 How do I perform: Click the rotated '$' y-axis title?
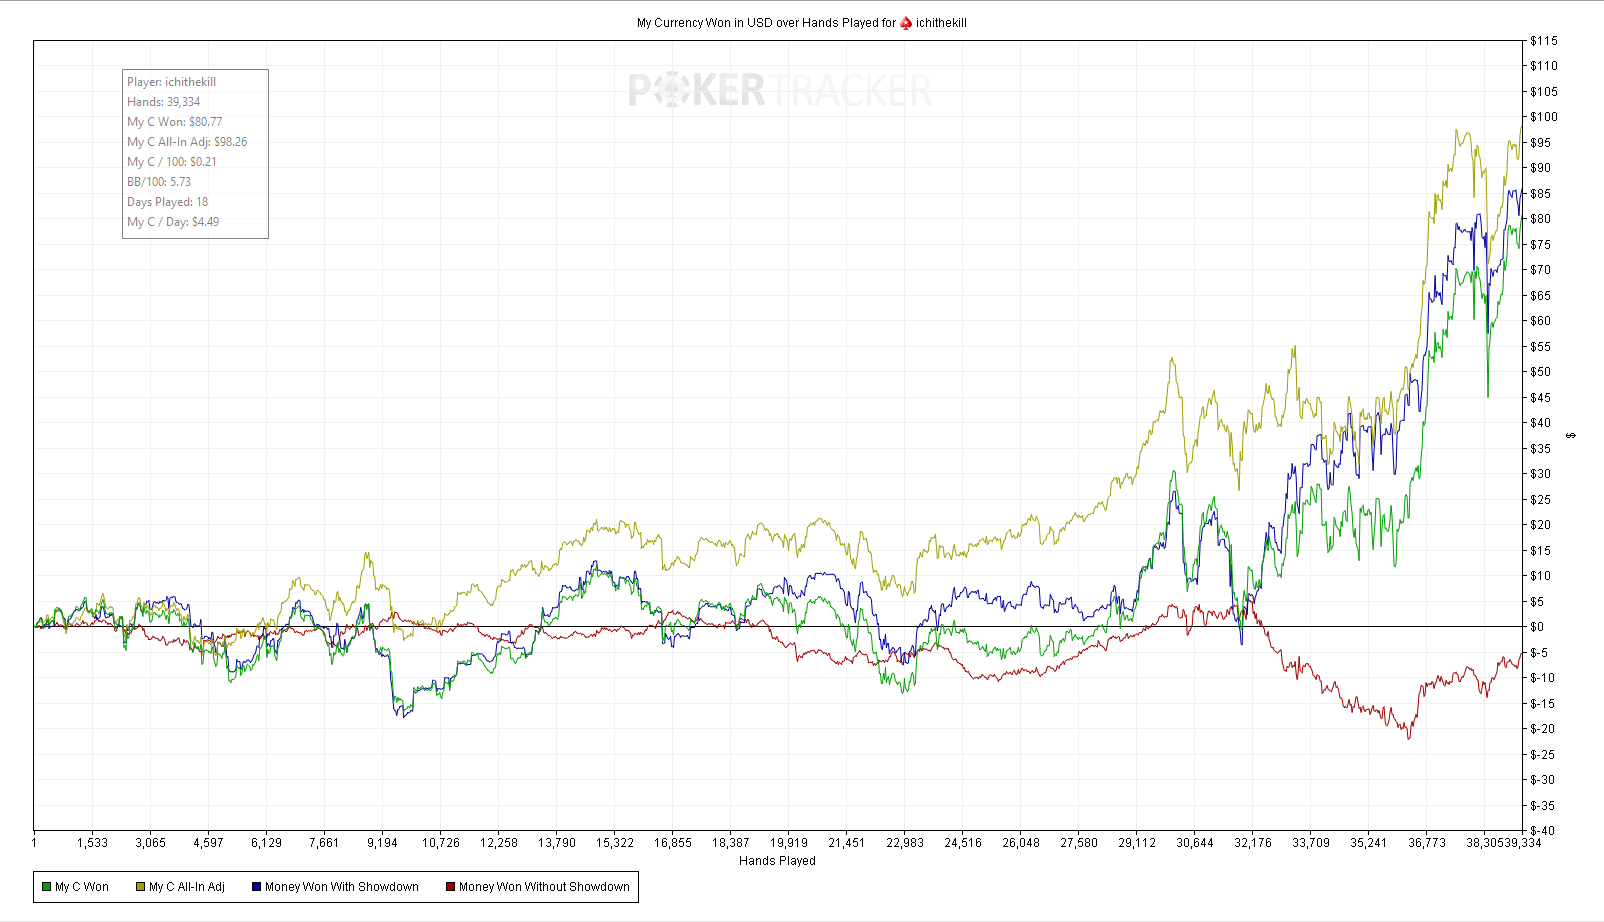coord(1571,435)
